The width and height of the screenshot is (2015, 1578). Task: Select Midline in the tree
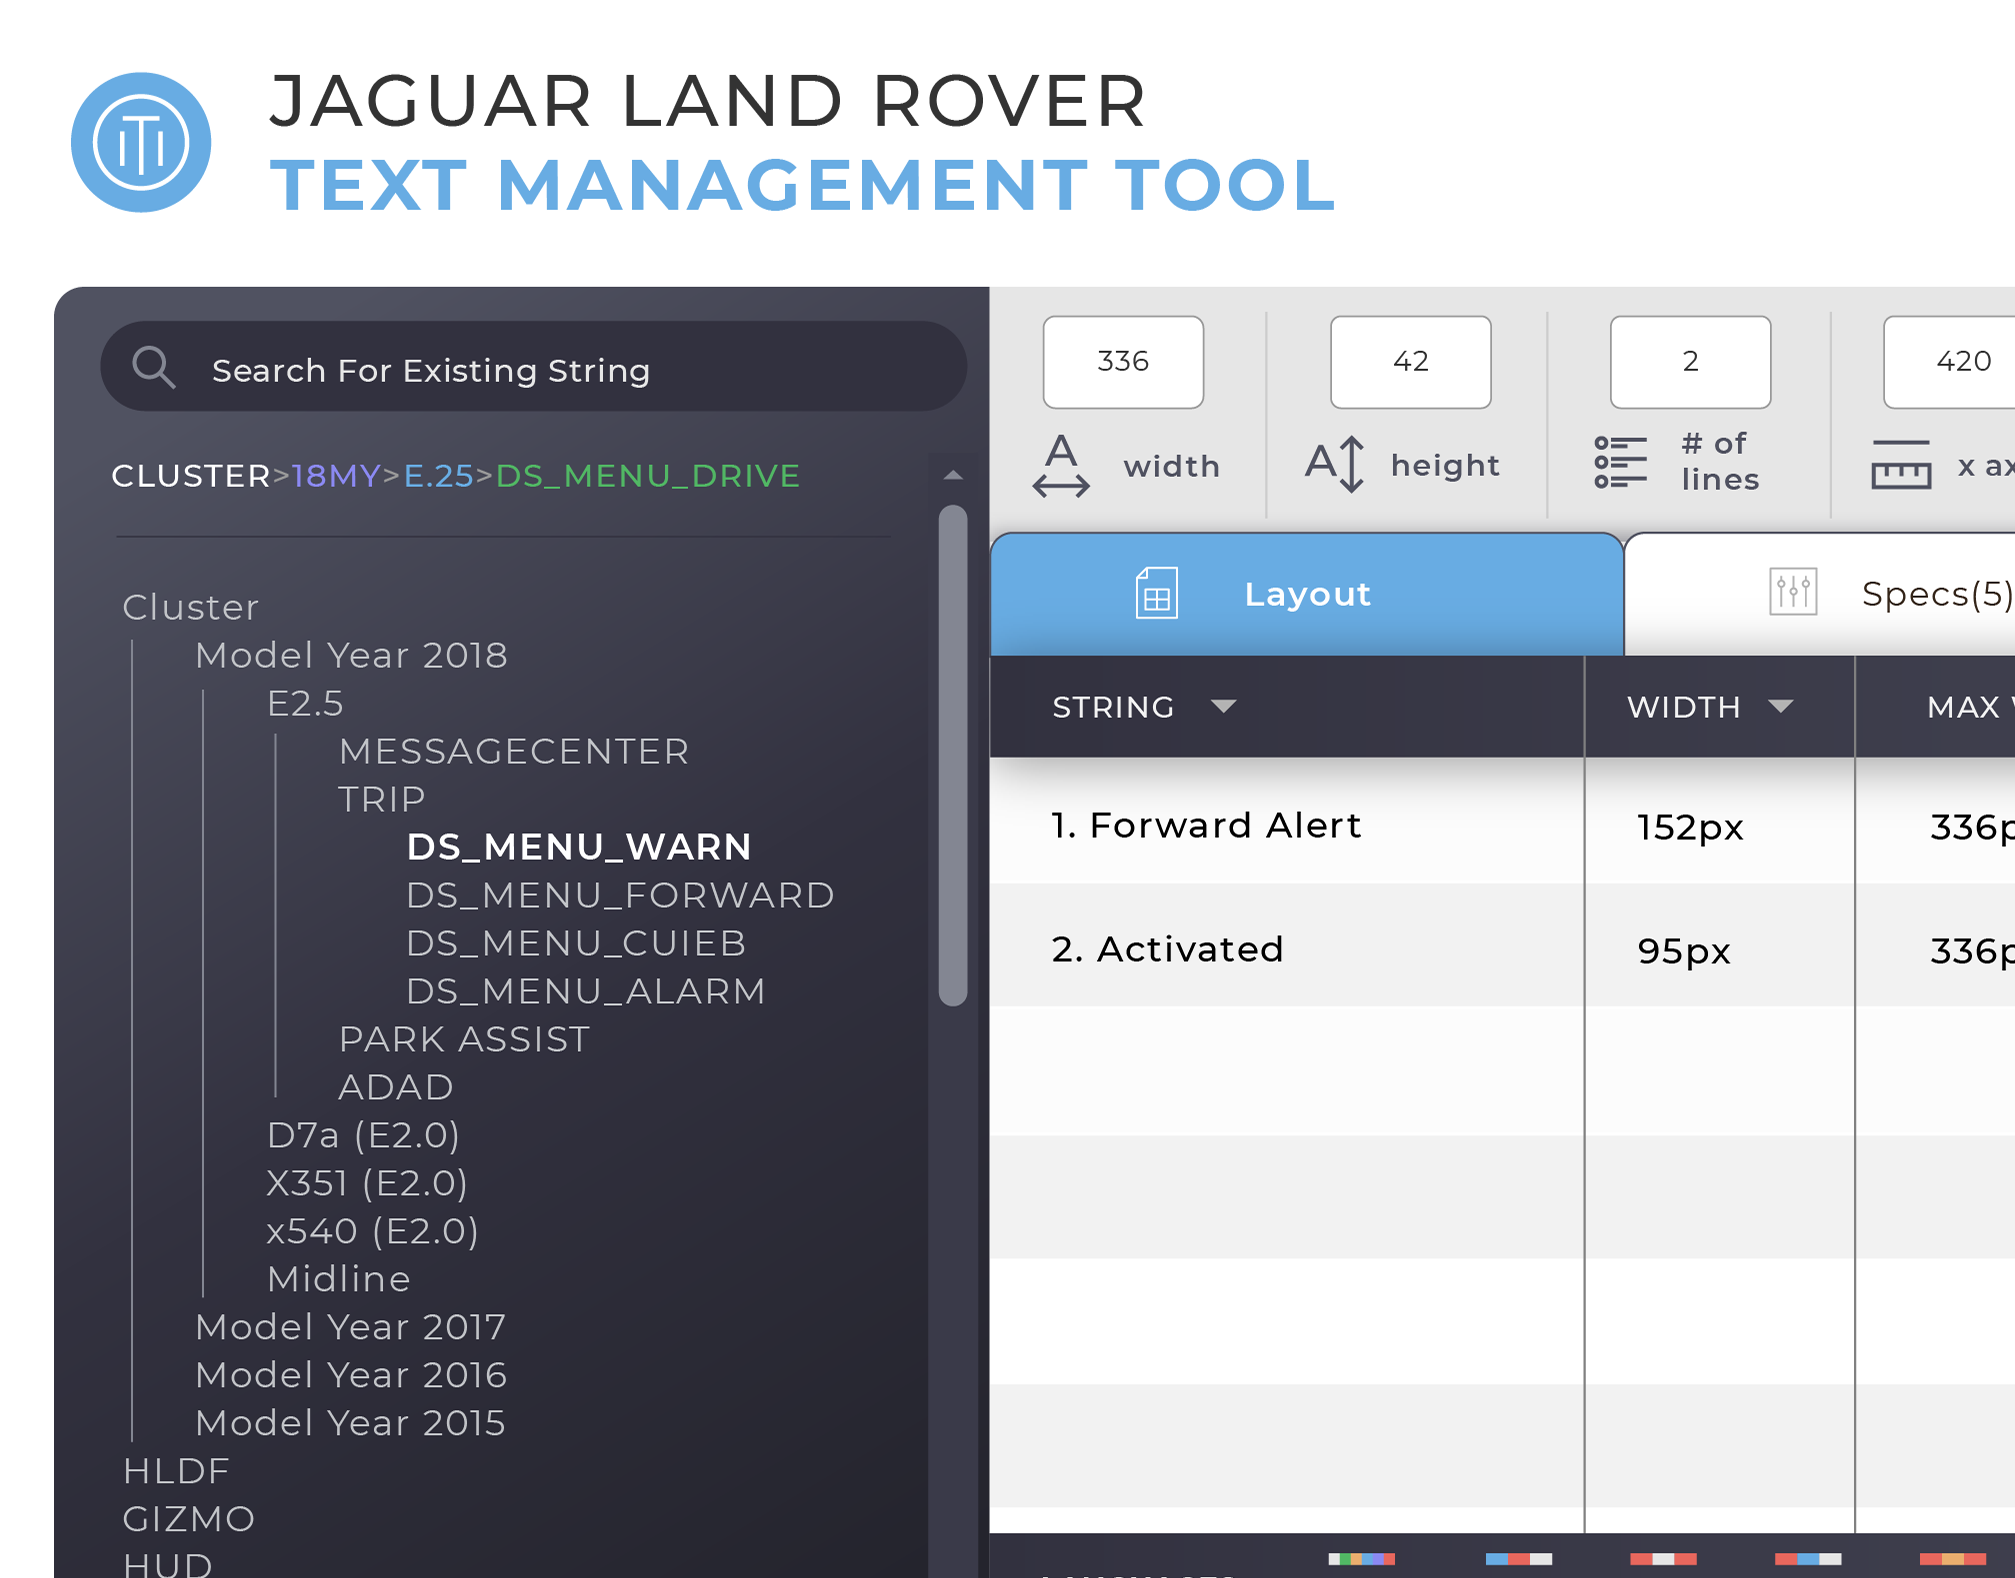[339, 1279]
